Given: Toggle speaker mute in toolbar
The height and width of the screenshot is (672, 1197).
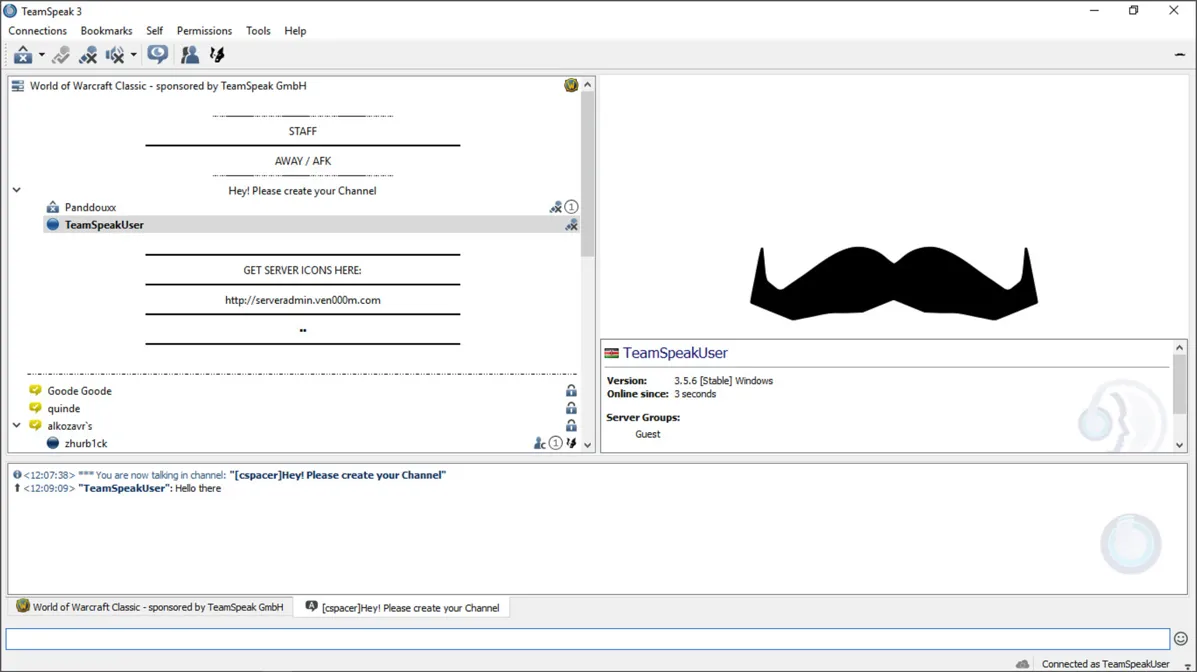Looking at the screenshot, I should [x=115, y=55].
